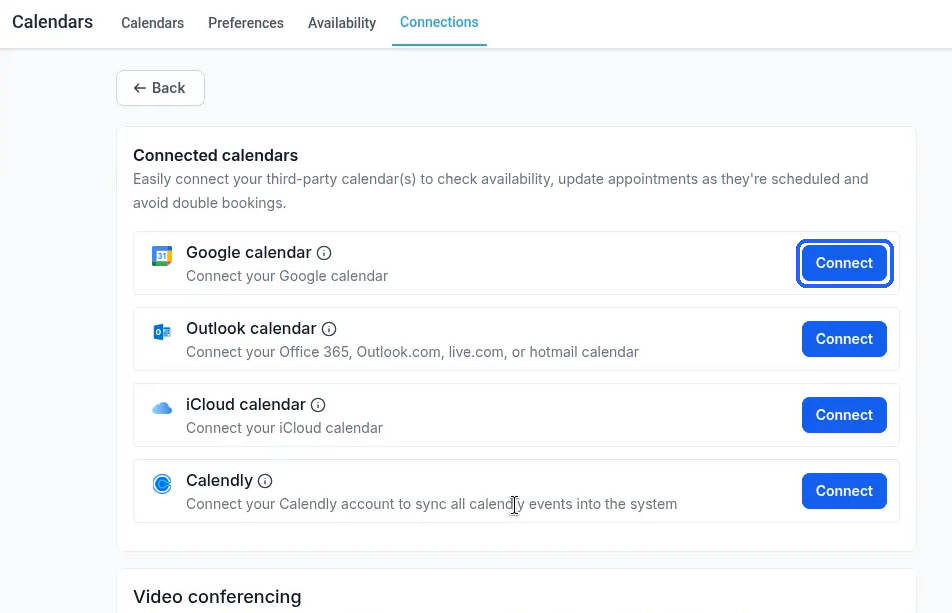Connect the Google calendar
Screen dimensions: 952x613
pyautogui.click(x=844, y=263)
